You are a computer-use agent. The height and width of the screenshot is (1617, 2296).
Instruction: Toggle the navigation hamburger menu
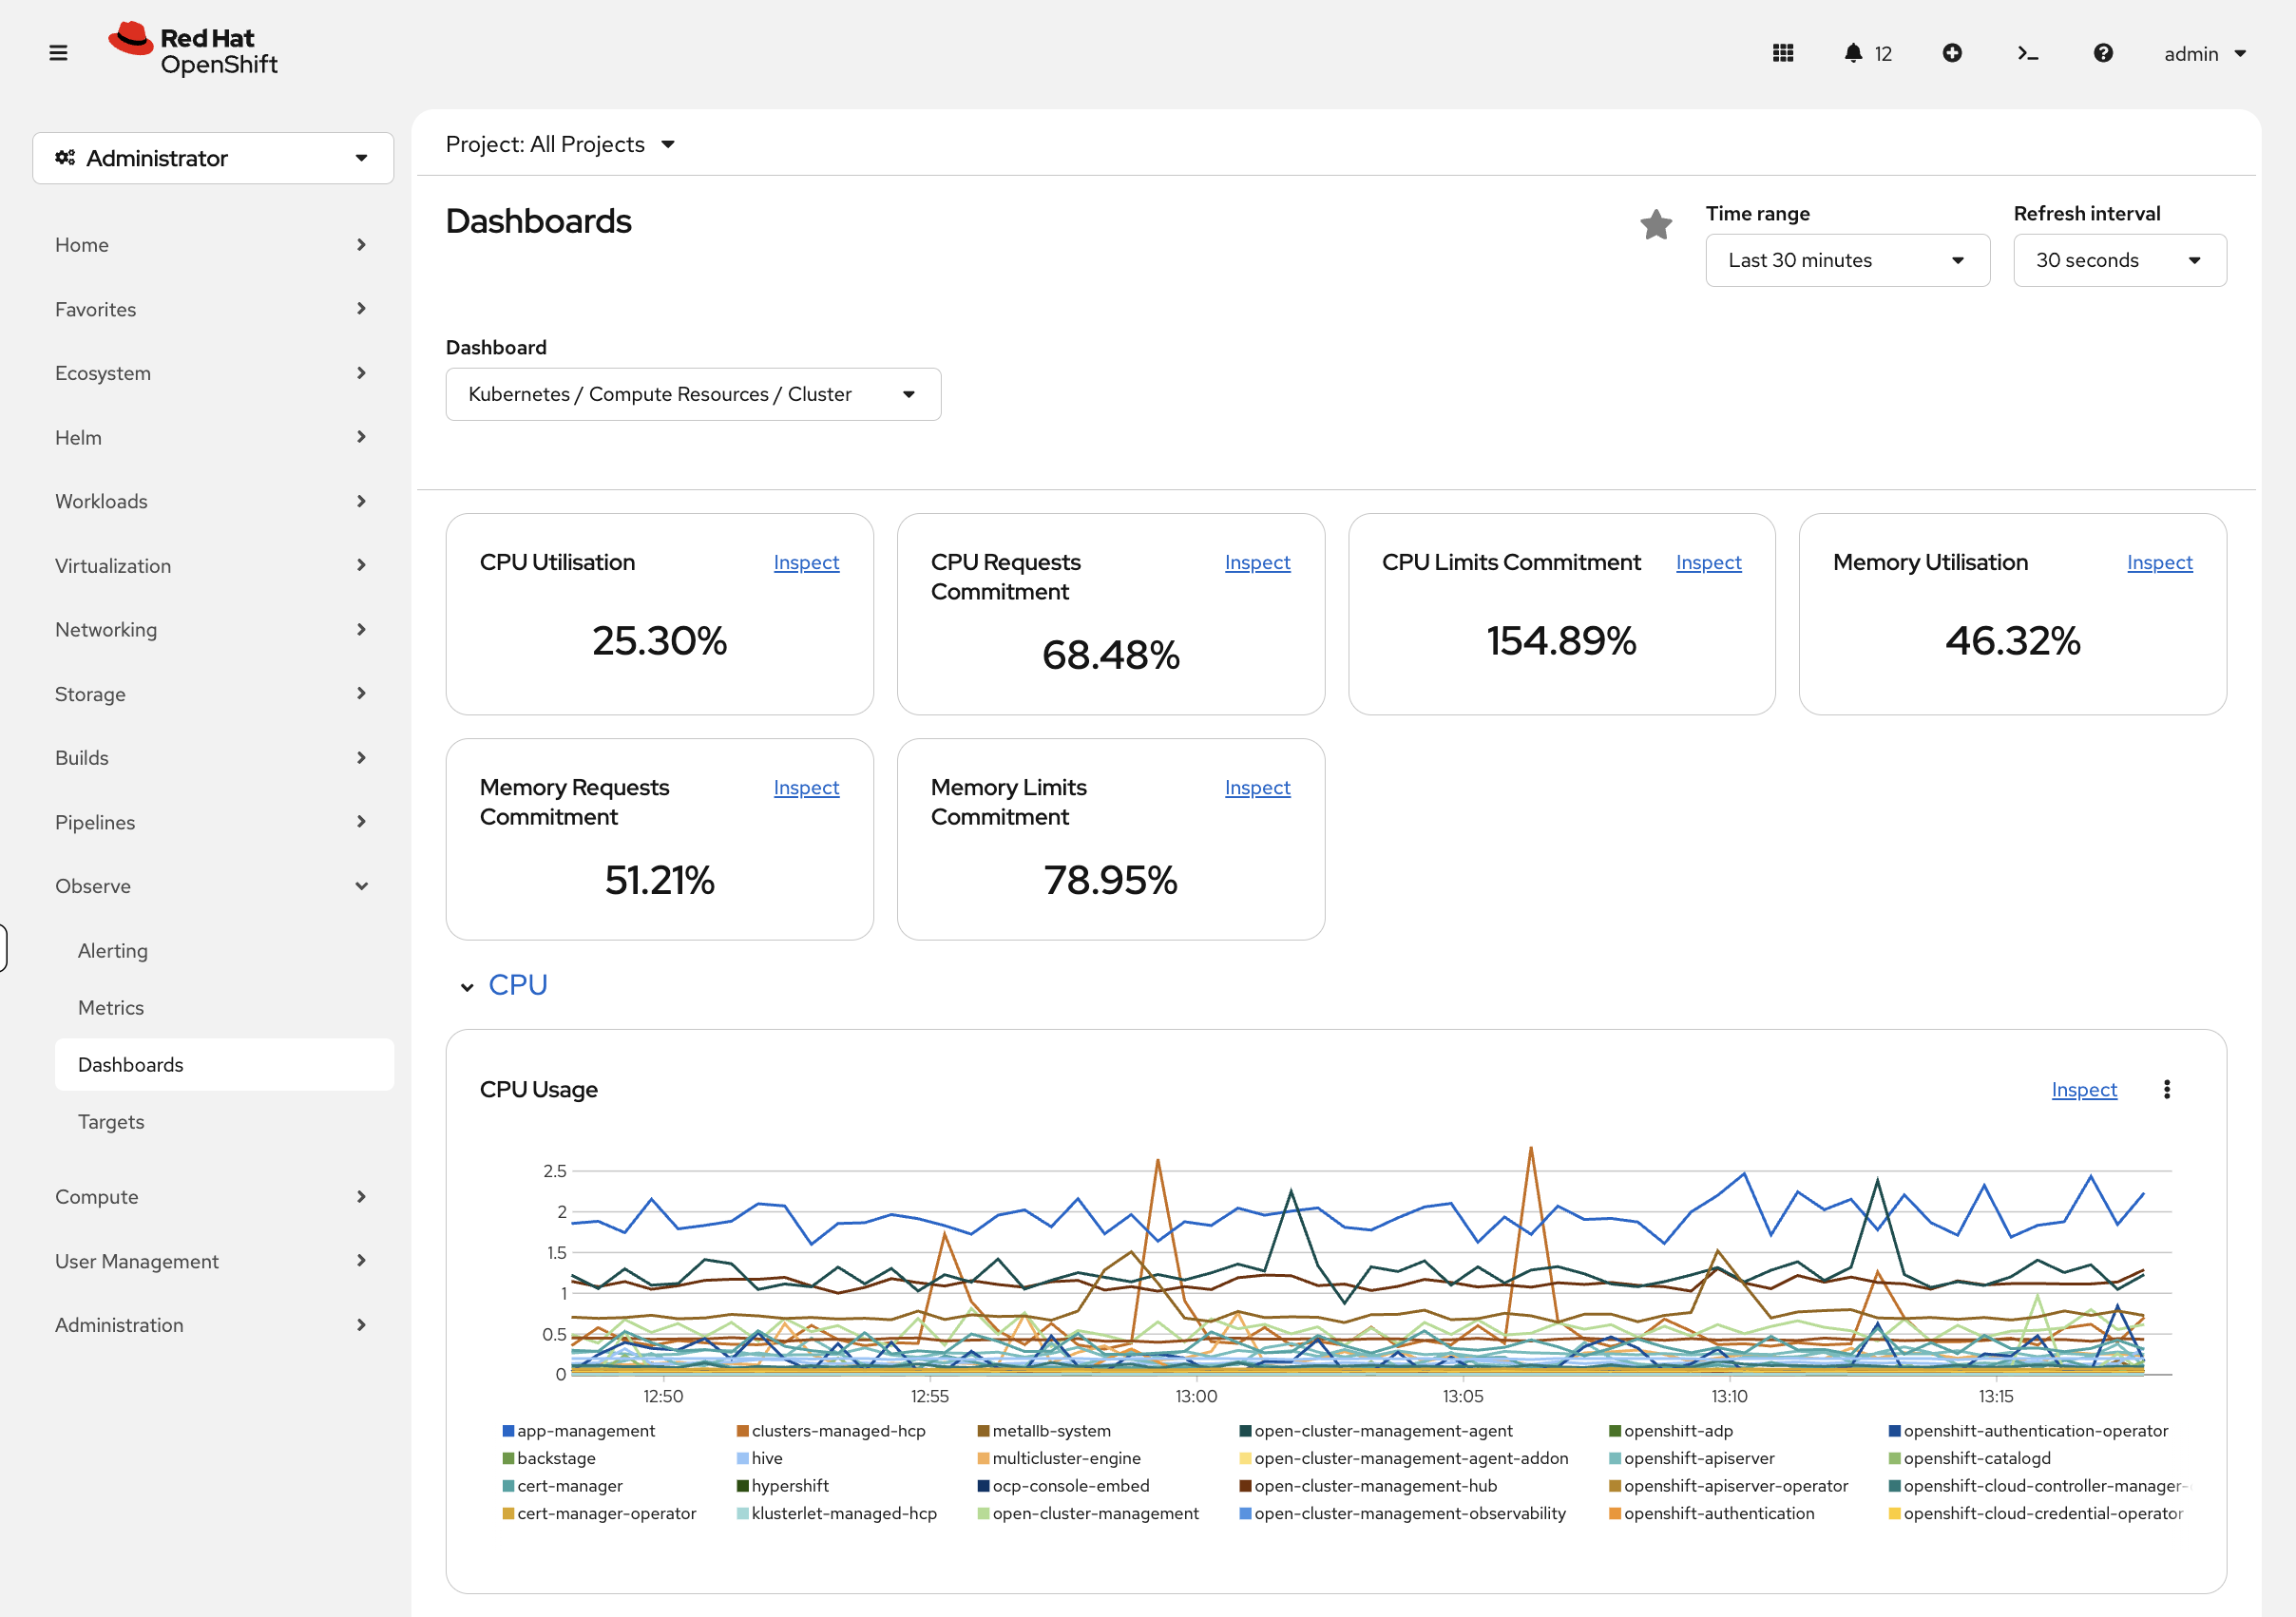tap(58, 53)
